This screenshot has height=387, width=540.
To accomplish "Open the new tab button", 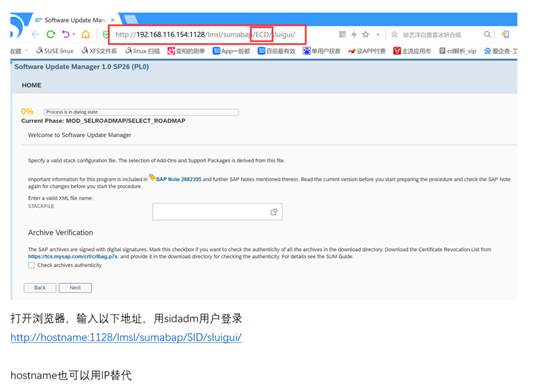I will [x=130, y=19].
